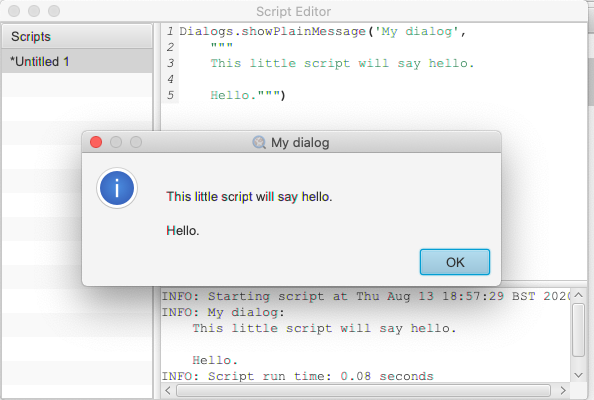
Task: Click the log's horizontal scroll right arrow
Action: click(x=563, y=390)
